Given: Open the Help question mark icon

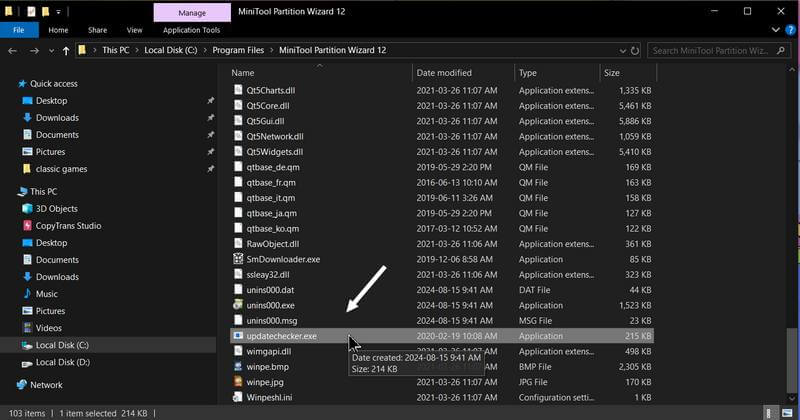Looking at the screenshot, I should [790, 30].
